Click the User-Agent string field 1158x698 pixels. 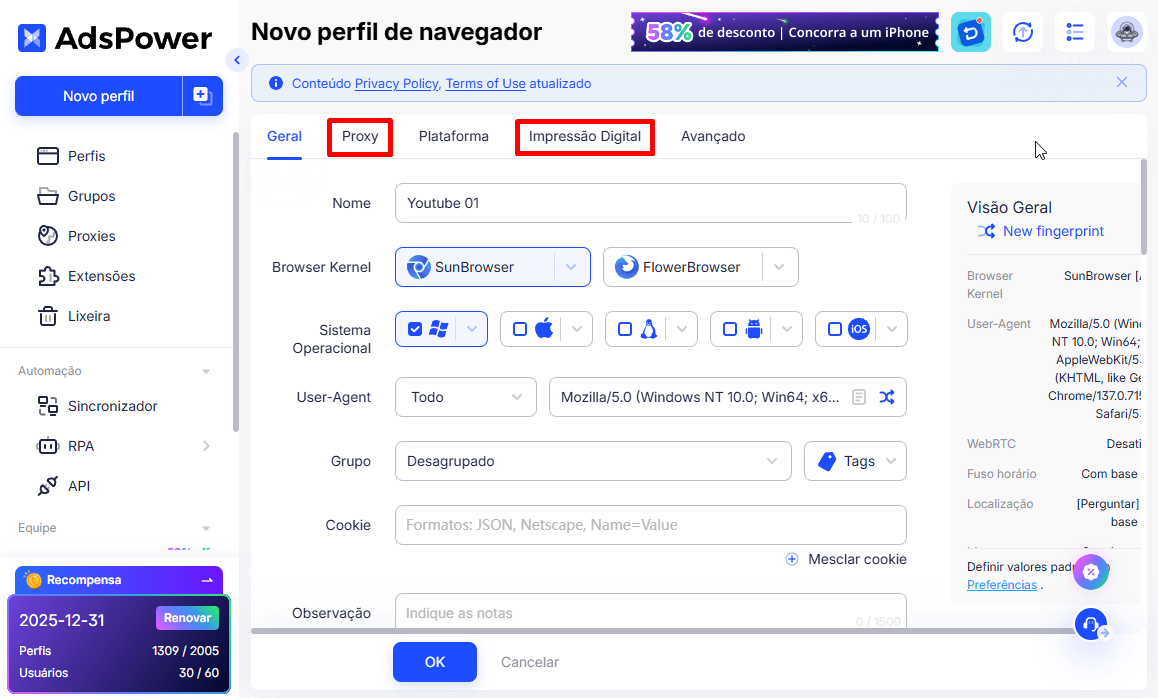coord(727,397)
